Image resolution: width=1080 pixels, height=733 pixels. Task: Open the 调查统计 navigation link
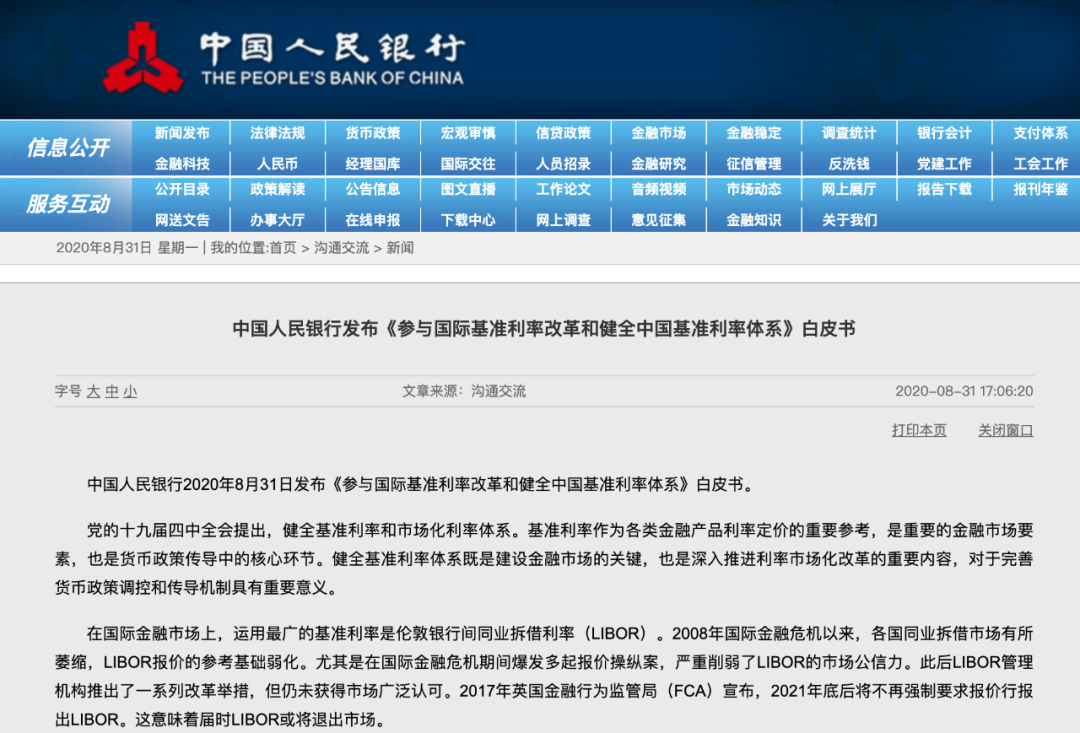(x=849, y=133)
